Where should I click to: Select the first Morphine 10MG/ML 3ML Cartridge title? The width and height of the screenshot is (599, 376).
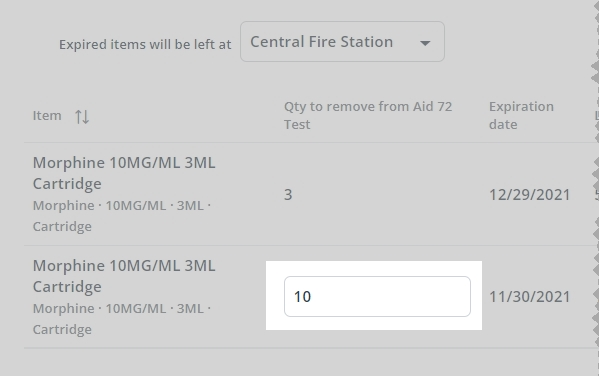[124, 173]
